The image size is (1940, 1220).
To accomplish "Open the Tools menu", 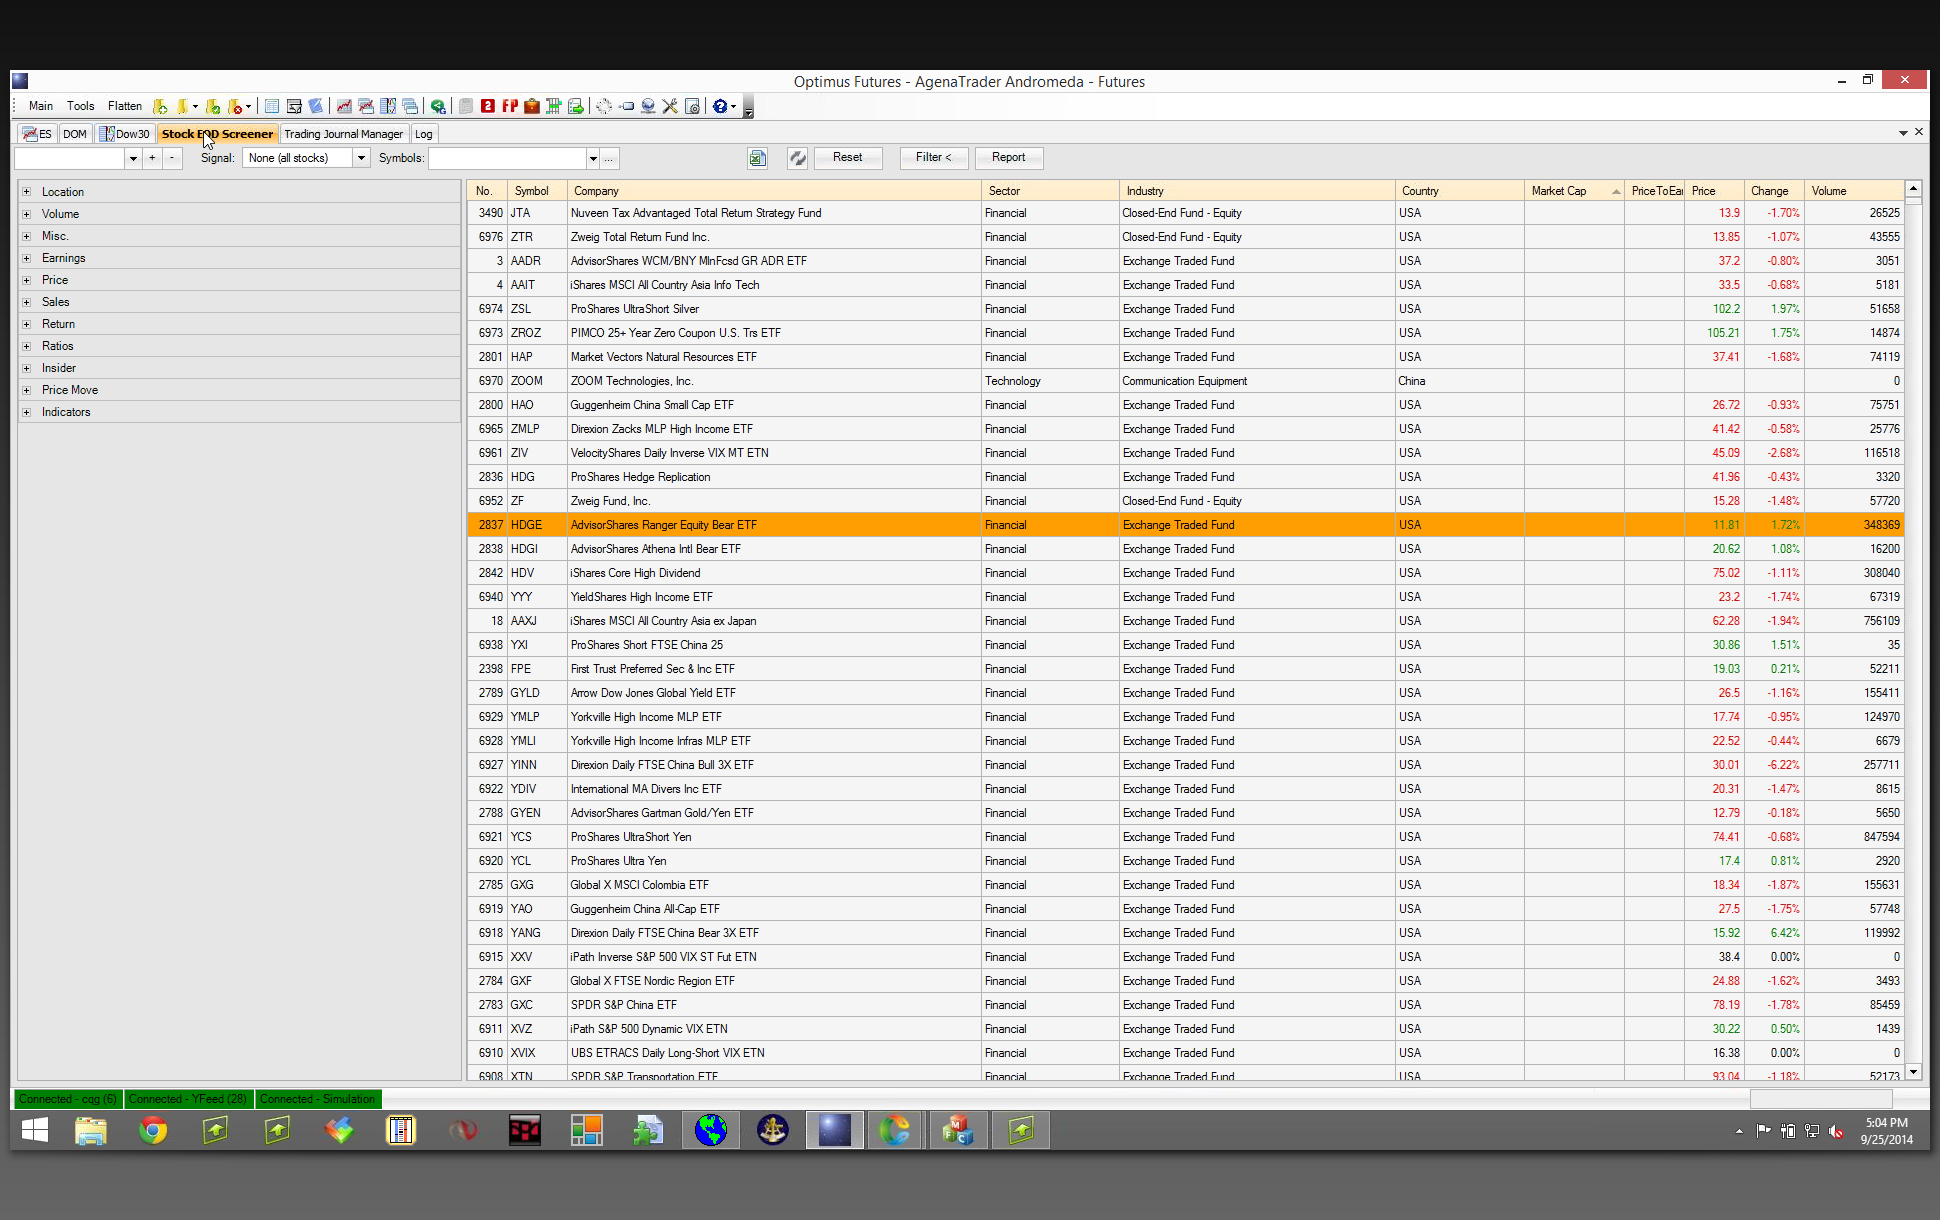I will [81, 106].
